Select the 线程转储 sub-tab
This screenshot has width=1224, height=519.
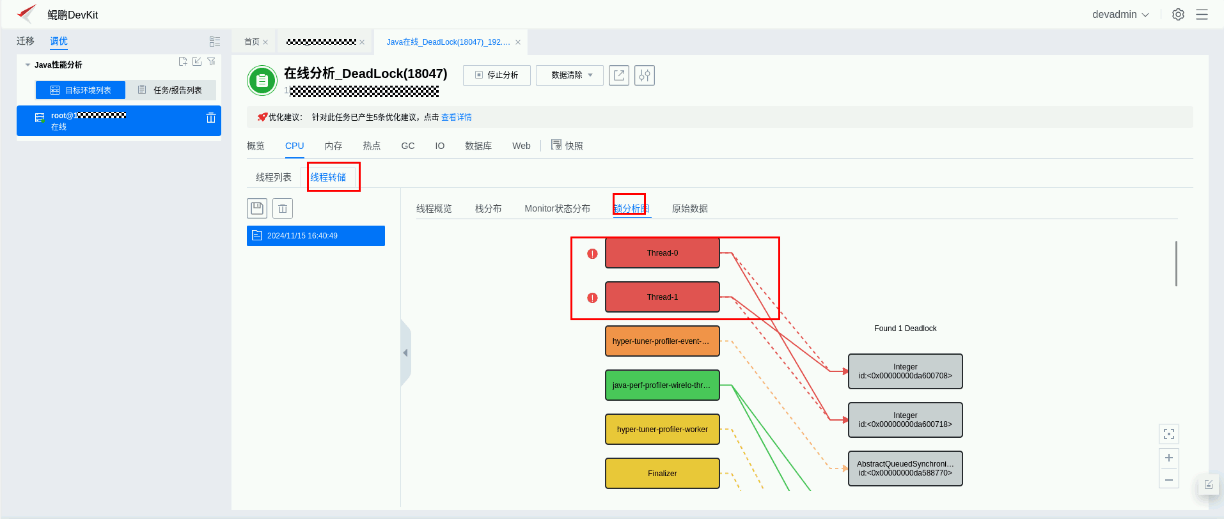coord(328,177)
